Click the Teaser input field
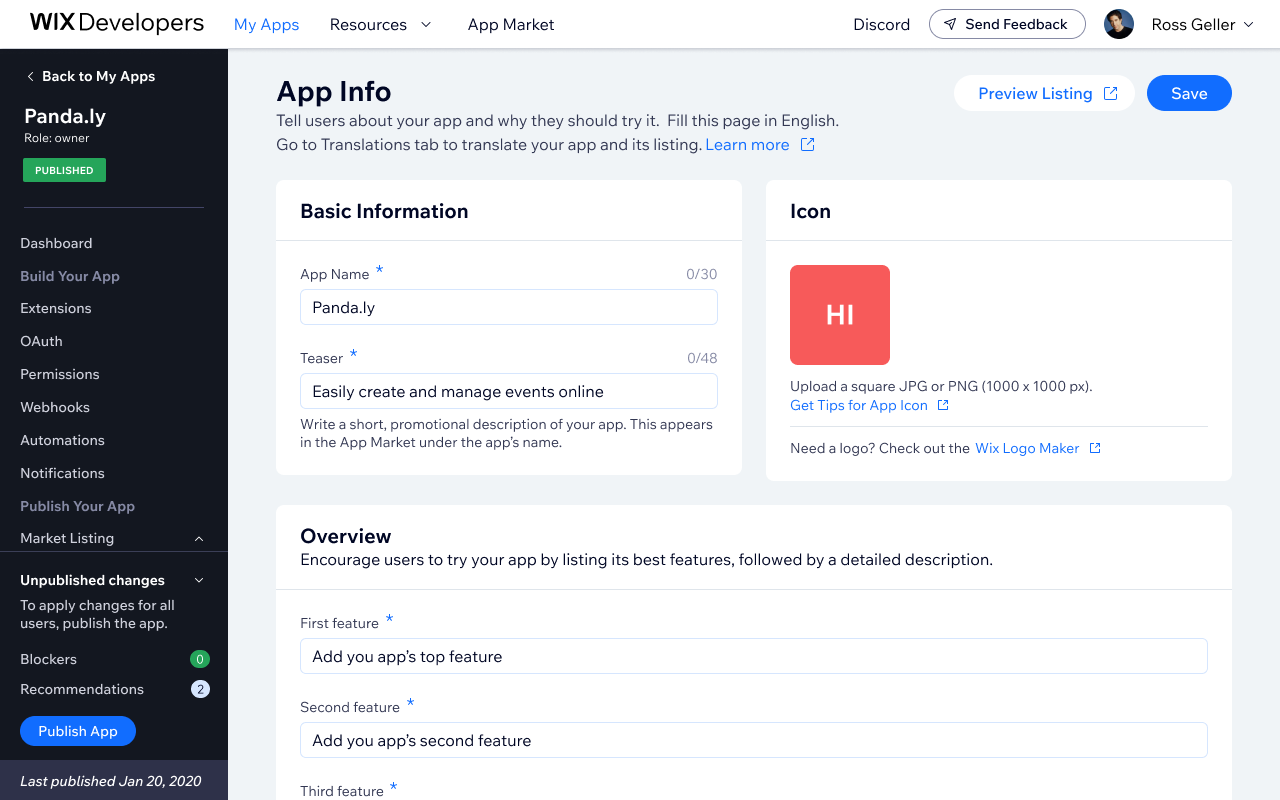Viewport: 1280px width, 800px height. pyautogui.click(x=509, y=391)
